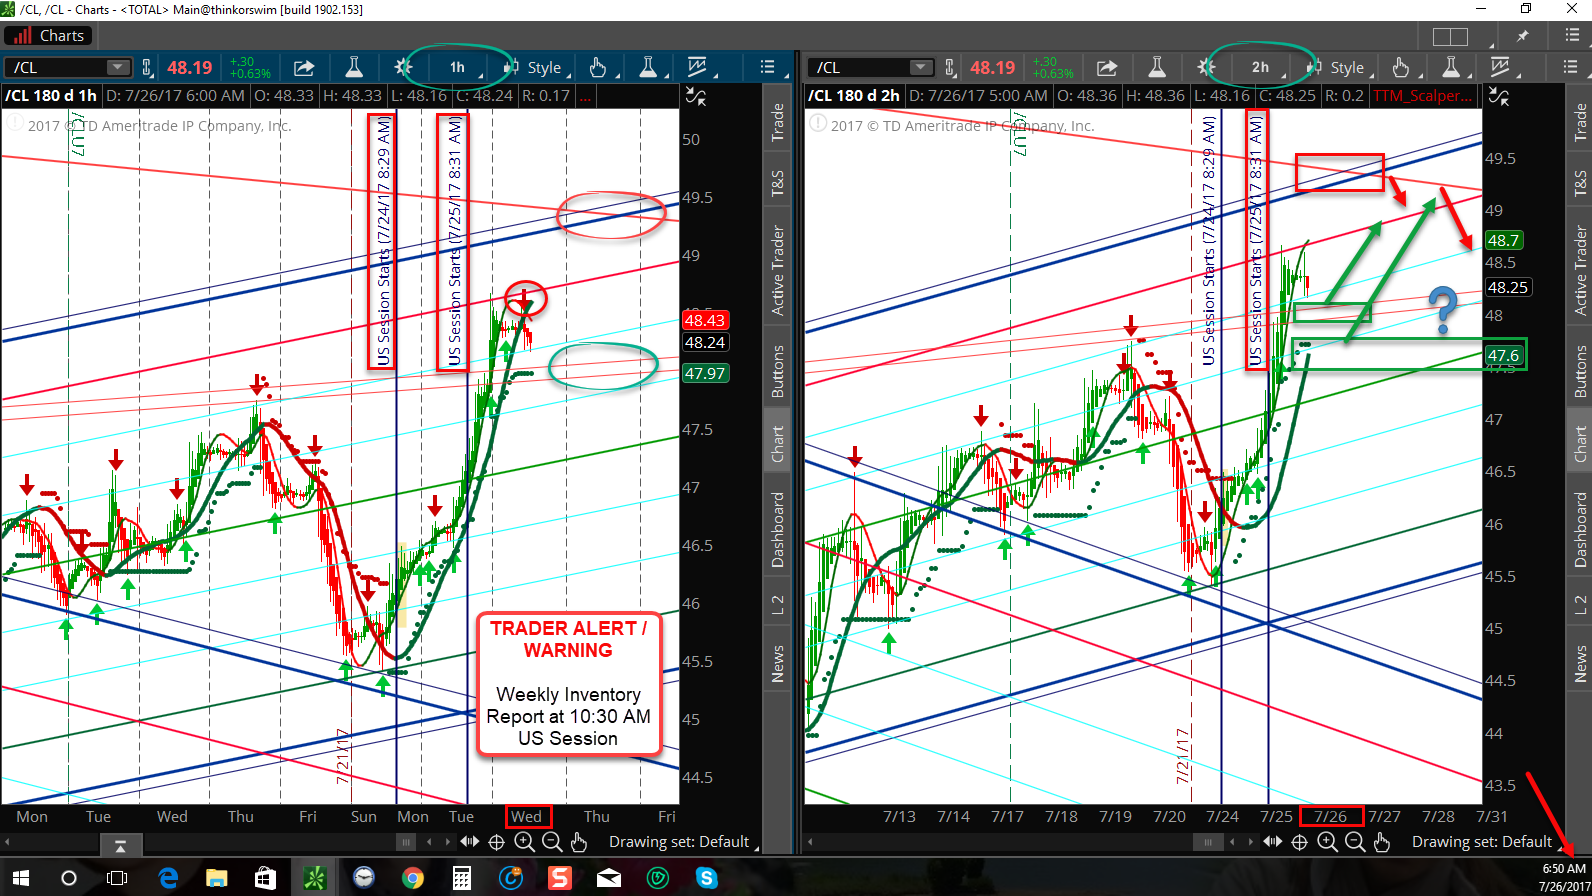Click symbol link icon in right chart
The image size is (1592, 896).
(x=950, y=68)
